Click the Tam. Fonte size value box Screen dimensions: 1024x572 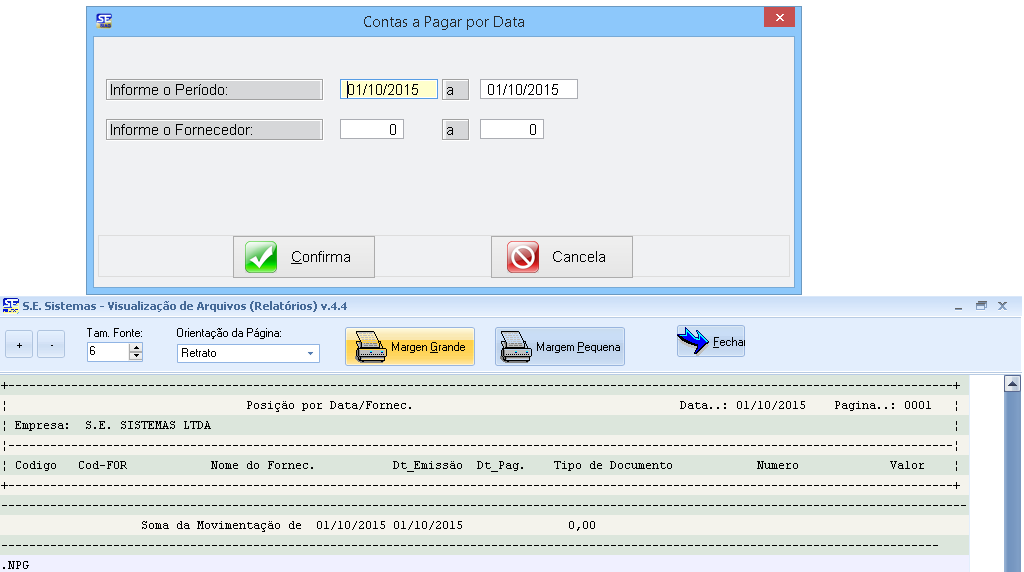(108, 352)
